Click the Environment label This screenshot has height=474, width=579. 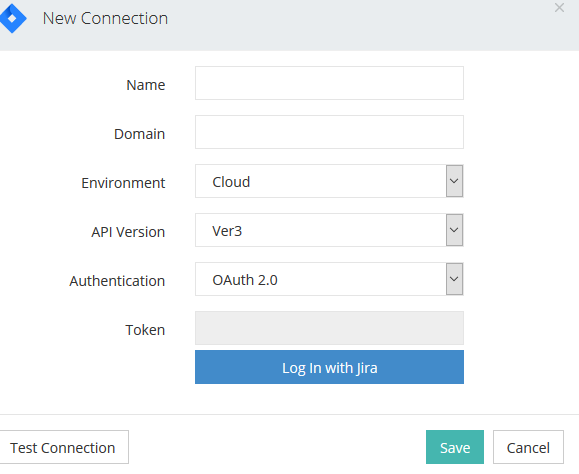pyautogui.click(x=123, y=183)
